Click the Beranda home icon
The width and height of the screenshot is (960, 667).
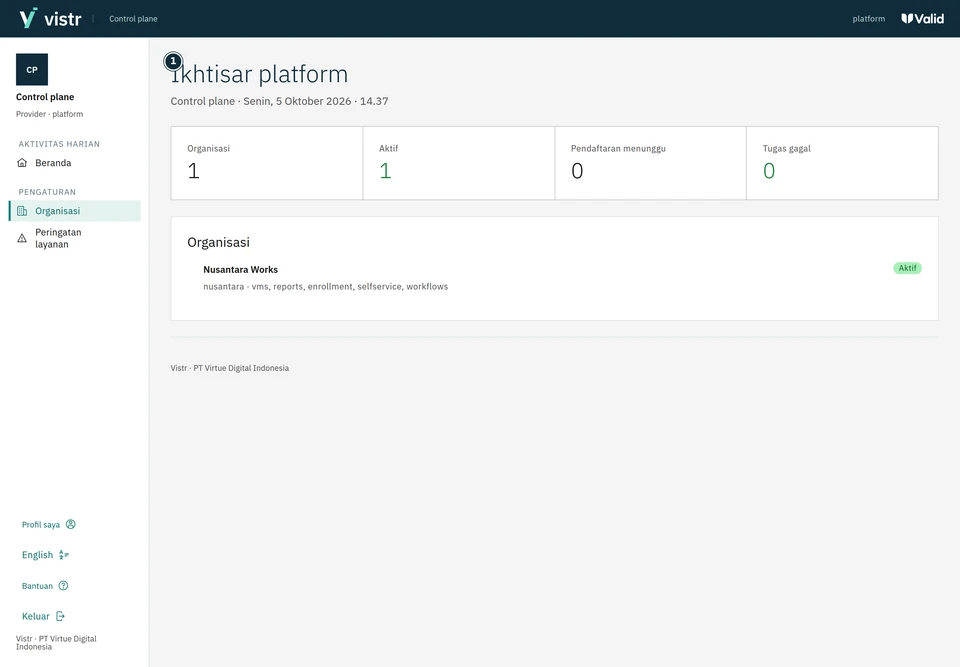[22, 163]
